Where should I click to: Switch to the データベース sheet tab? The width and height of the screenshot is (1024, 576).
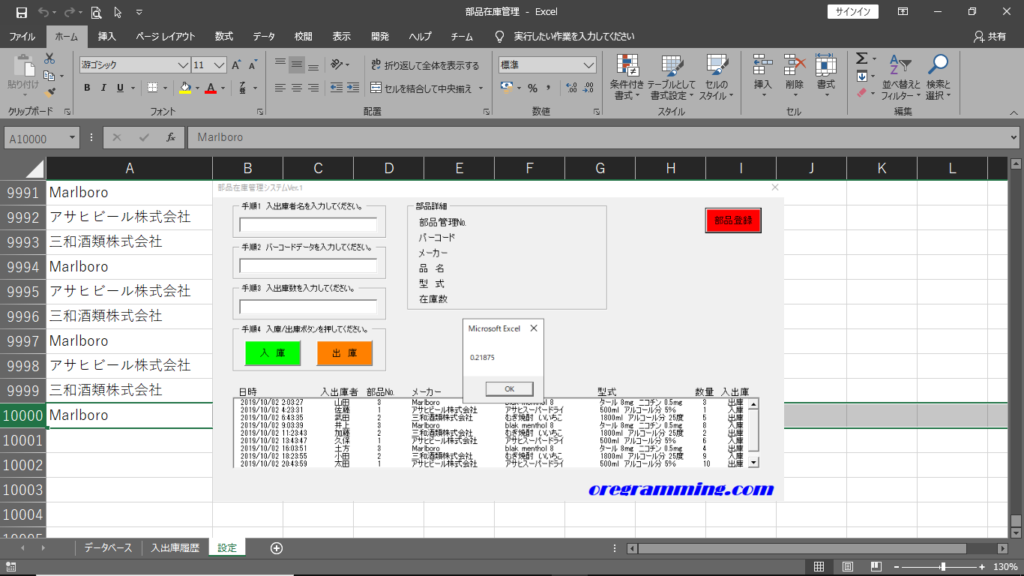click(x=107, y=548)
